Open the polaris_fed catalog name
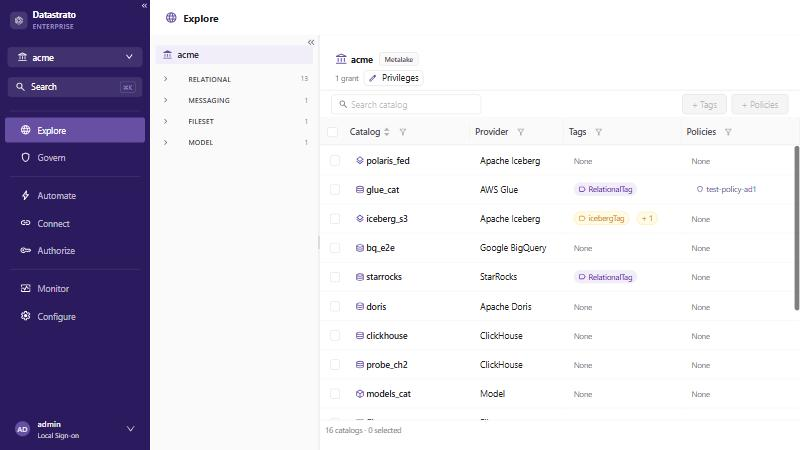 [388, 160]
